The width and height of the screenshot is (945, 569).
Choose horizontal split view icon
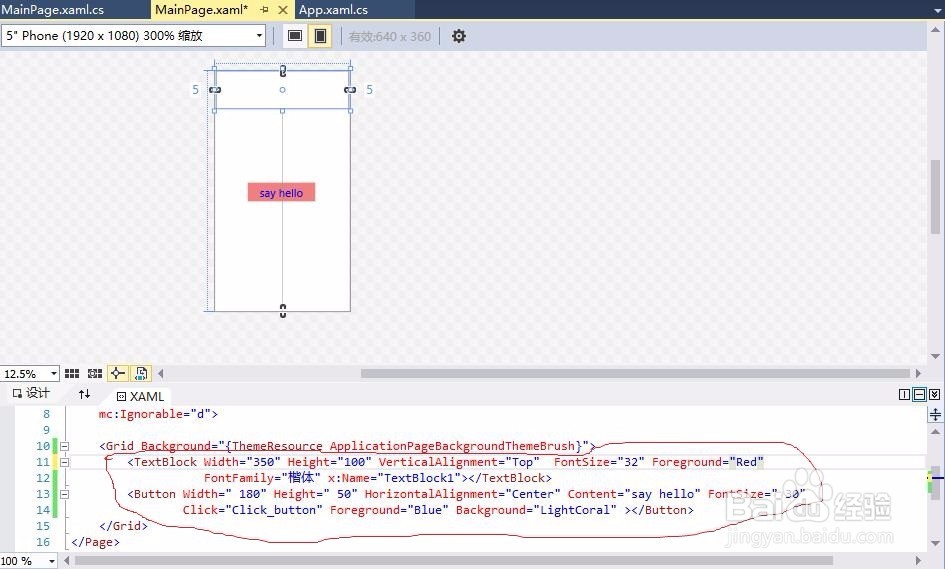point(919,394)
